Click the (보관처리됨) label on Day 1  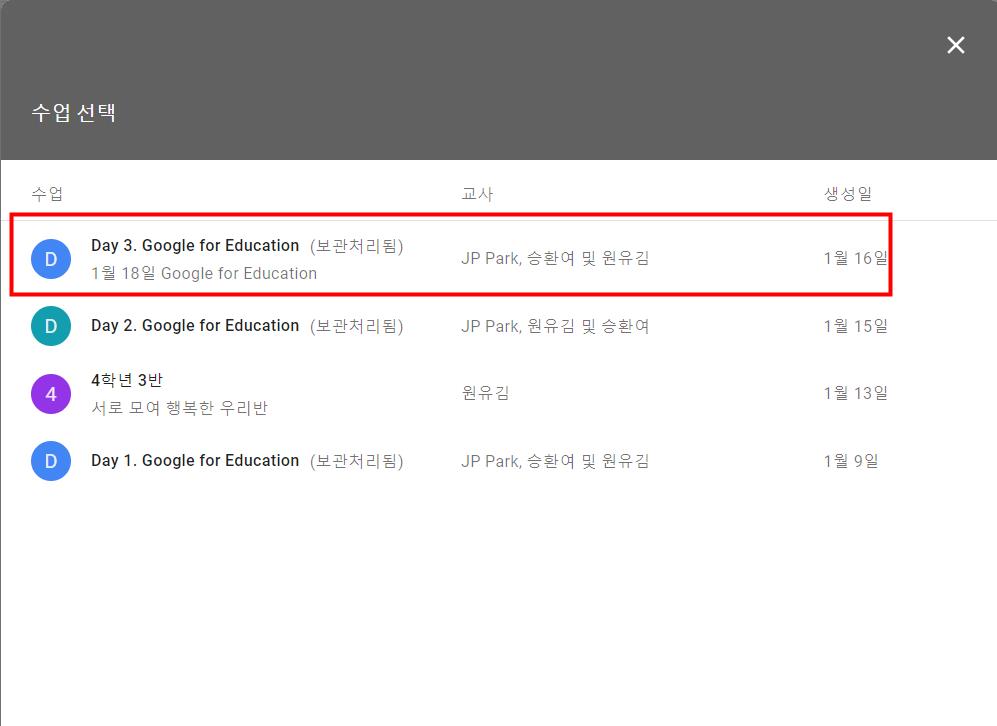[x=357, y=461]
